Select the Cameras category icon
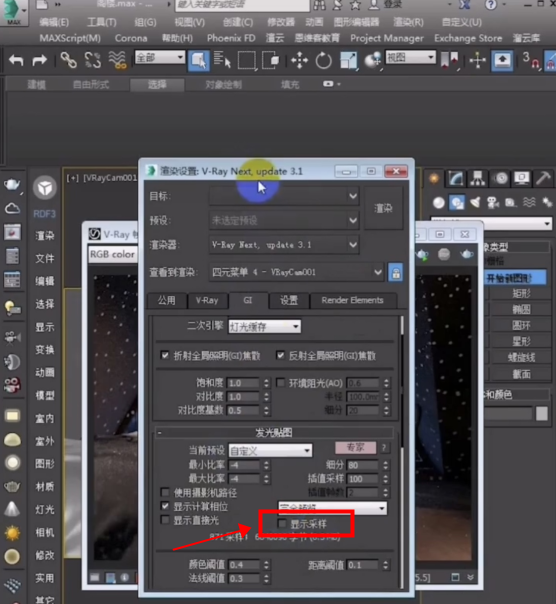Image resolution: width=556 pixels, height=604 pixels. point(493,203)
